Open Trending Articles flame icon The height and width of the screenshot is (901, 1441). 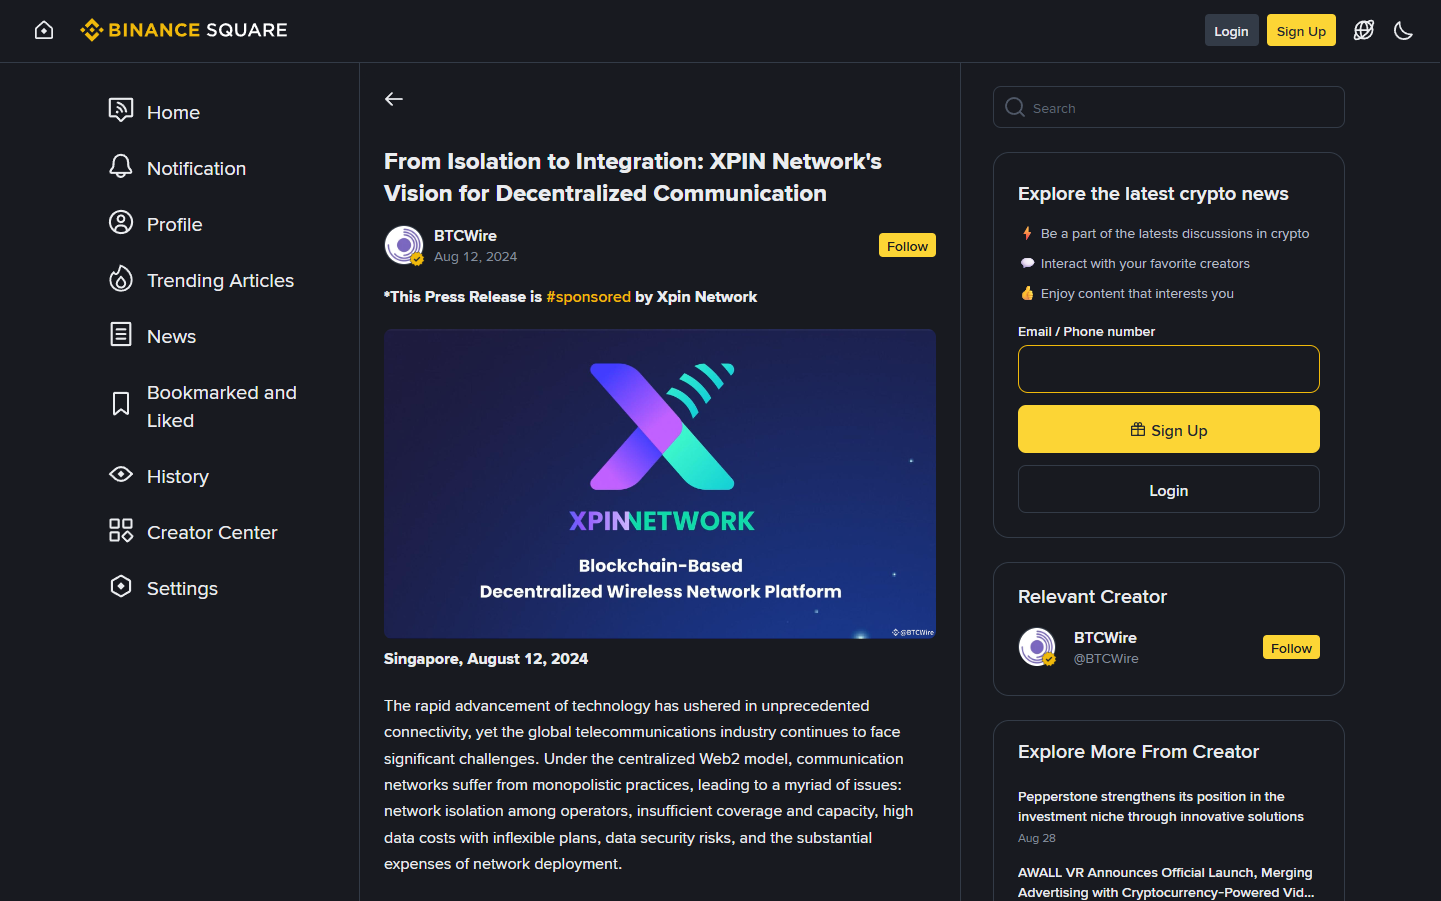[121, 279]
